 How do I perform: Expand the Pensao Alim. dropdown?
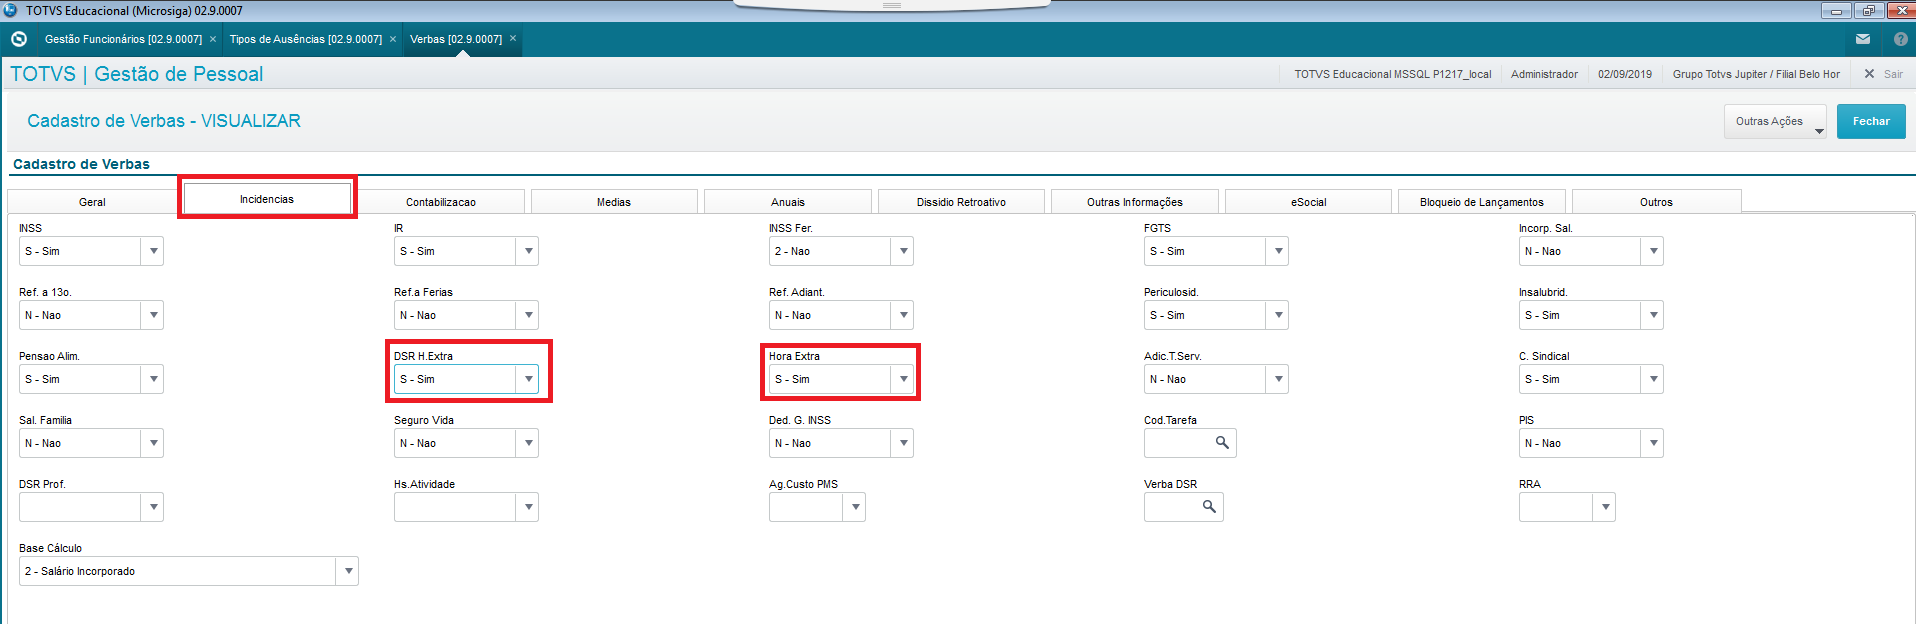pos(153,379)
